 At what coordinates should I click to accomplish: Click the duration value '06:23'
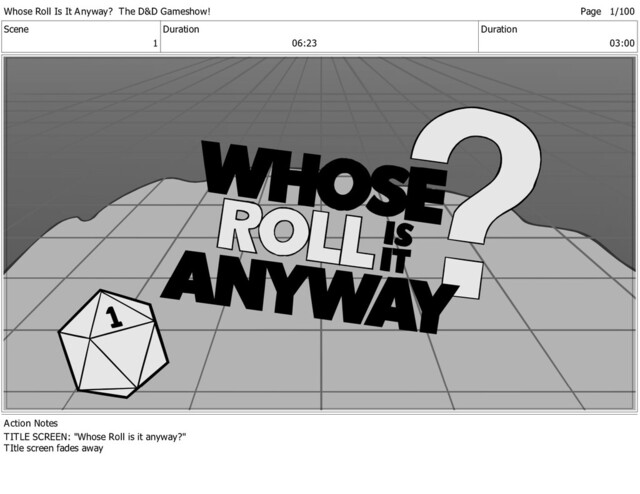304,43
